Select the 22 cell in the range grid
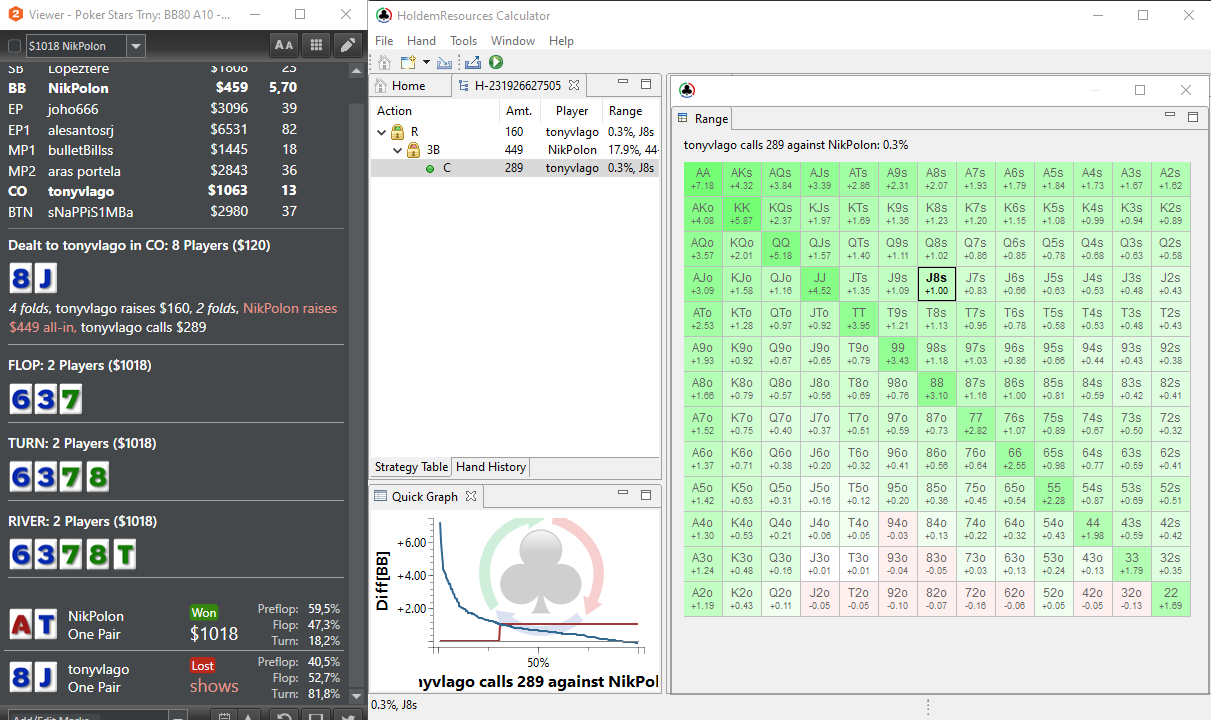The height and width of the screenshot is (720, 1211). click(1170, 597)
